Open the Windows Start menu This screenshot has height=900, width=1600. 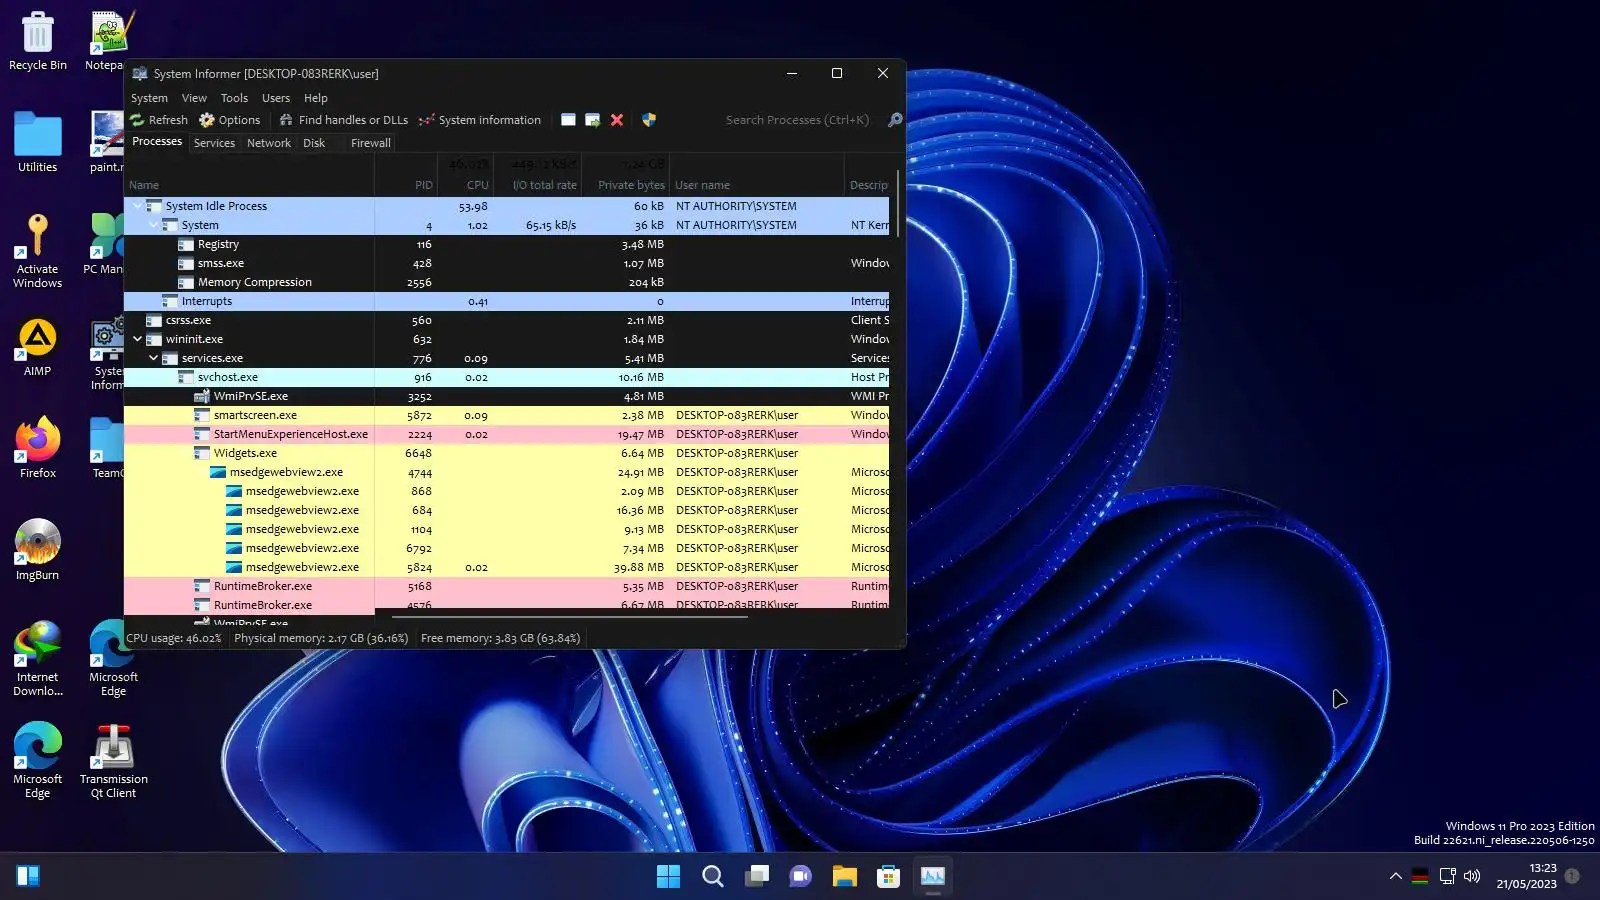coord(668,877)
